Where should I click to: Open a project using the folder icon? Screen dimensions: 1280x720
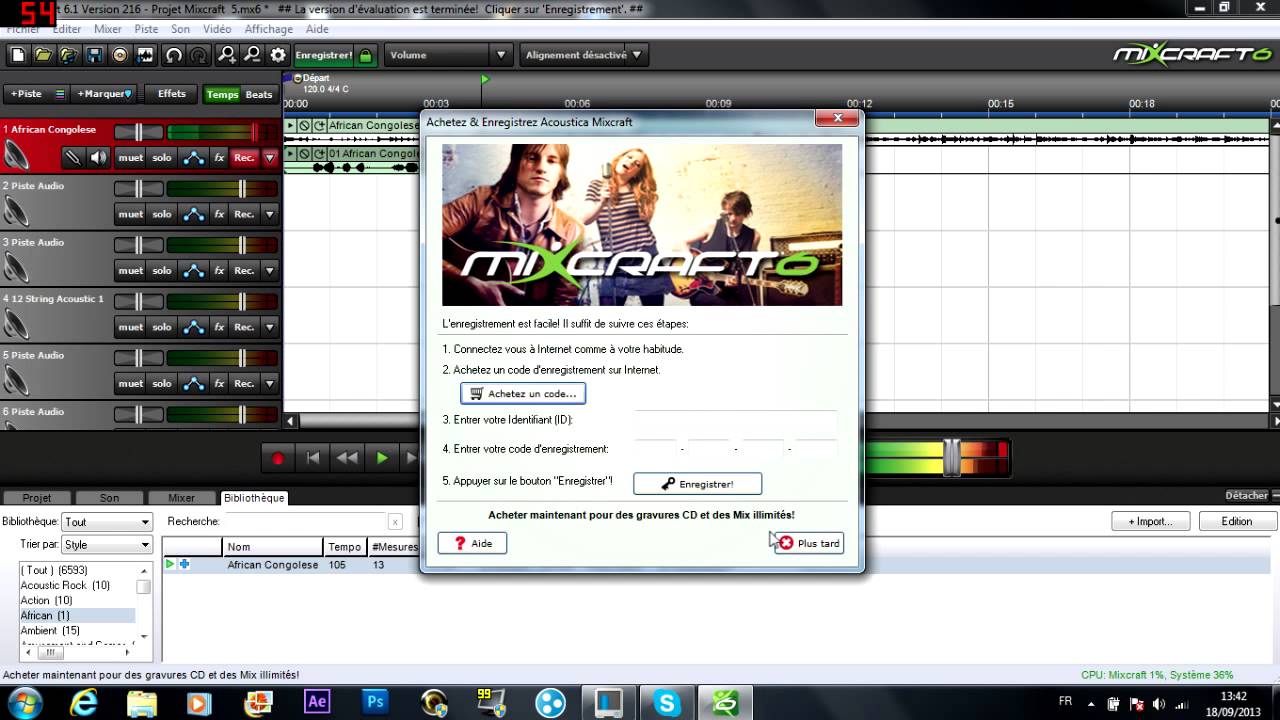click(x=44, y=55)
